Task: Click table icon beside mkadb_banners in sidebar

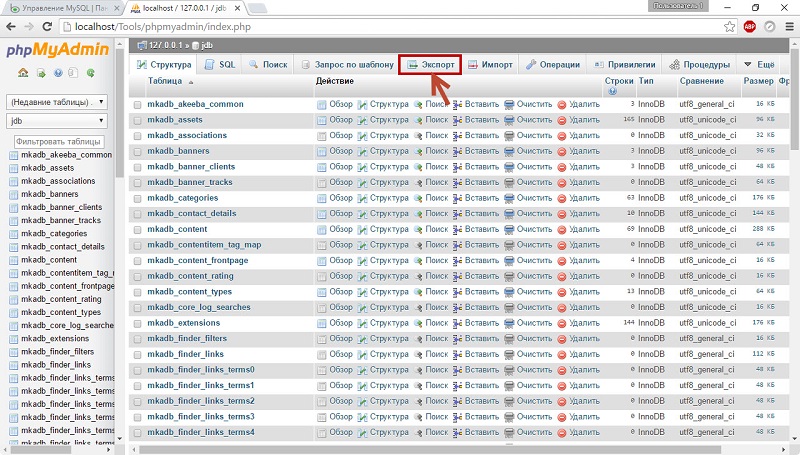Action: (x=13, y=195)
